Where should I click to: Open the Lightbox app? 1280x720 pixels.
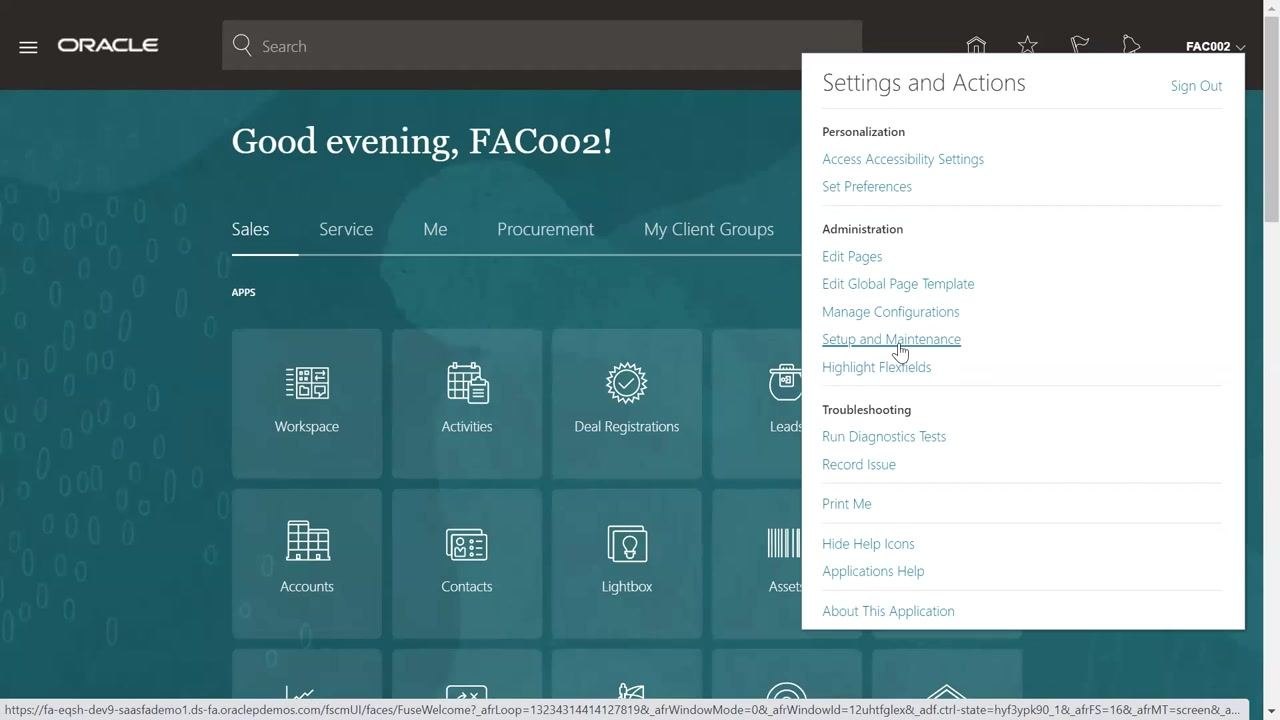(x=627, y=564)
